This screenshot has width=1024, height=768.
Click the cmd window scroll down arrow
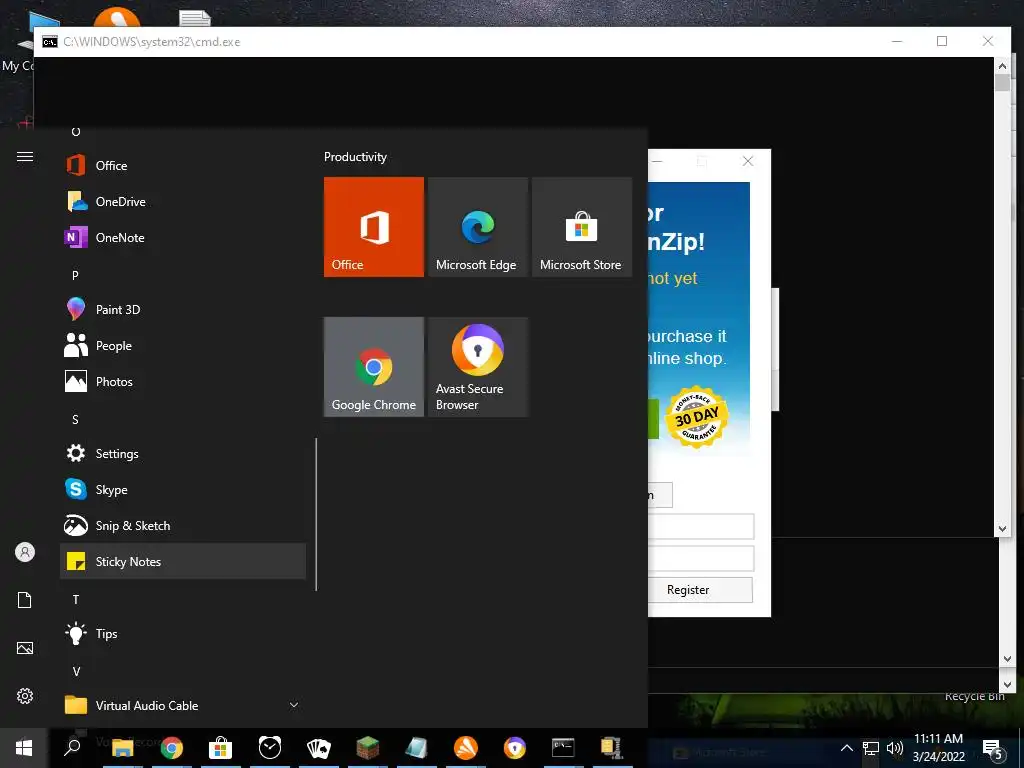pos(1002,528)
